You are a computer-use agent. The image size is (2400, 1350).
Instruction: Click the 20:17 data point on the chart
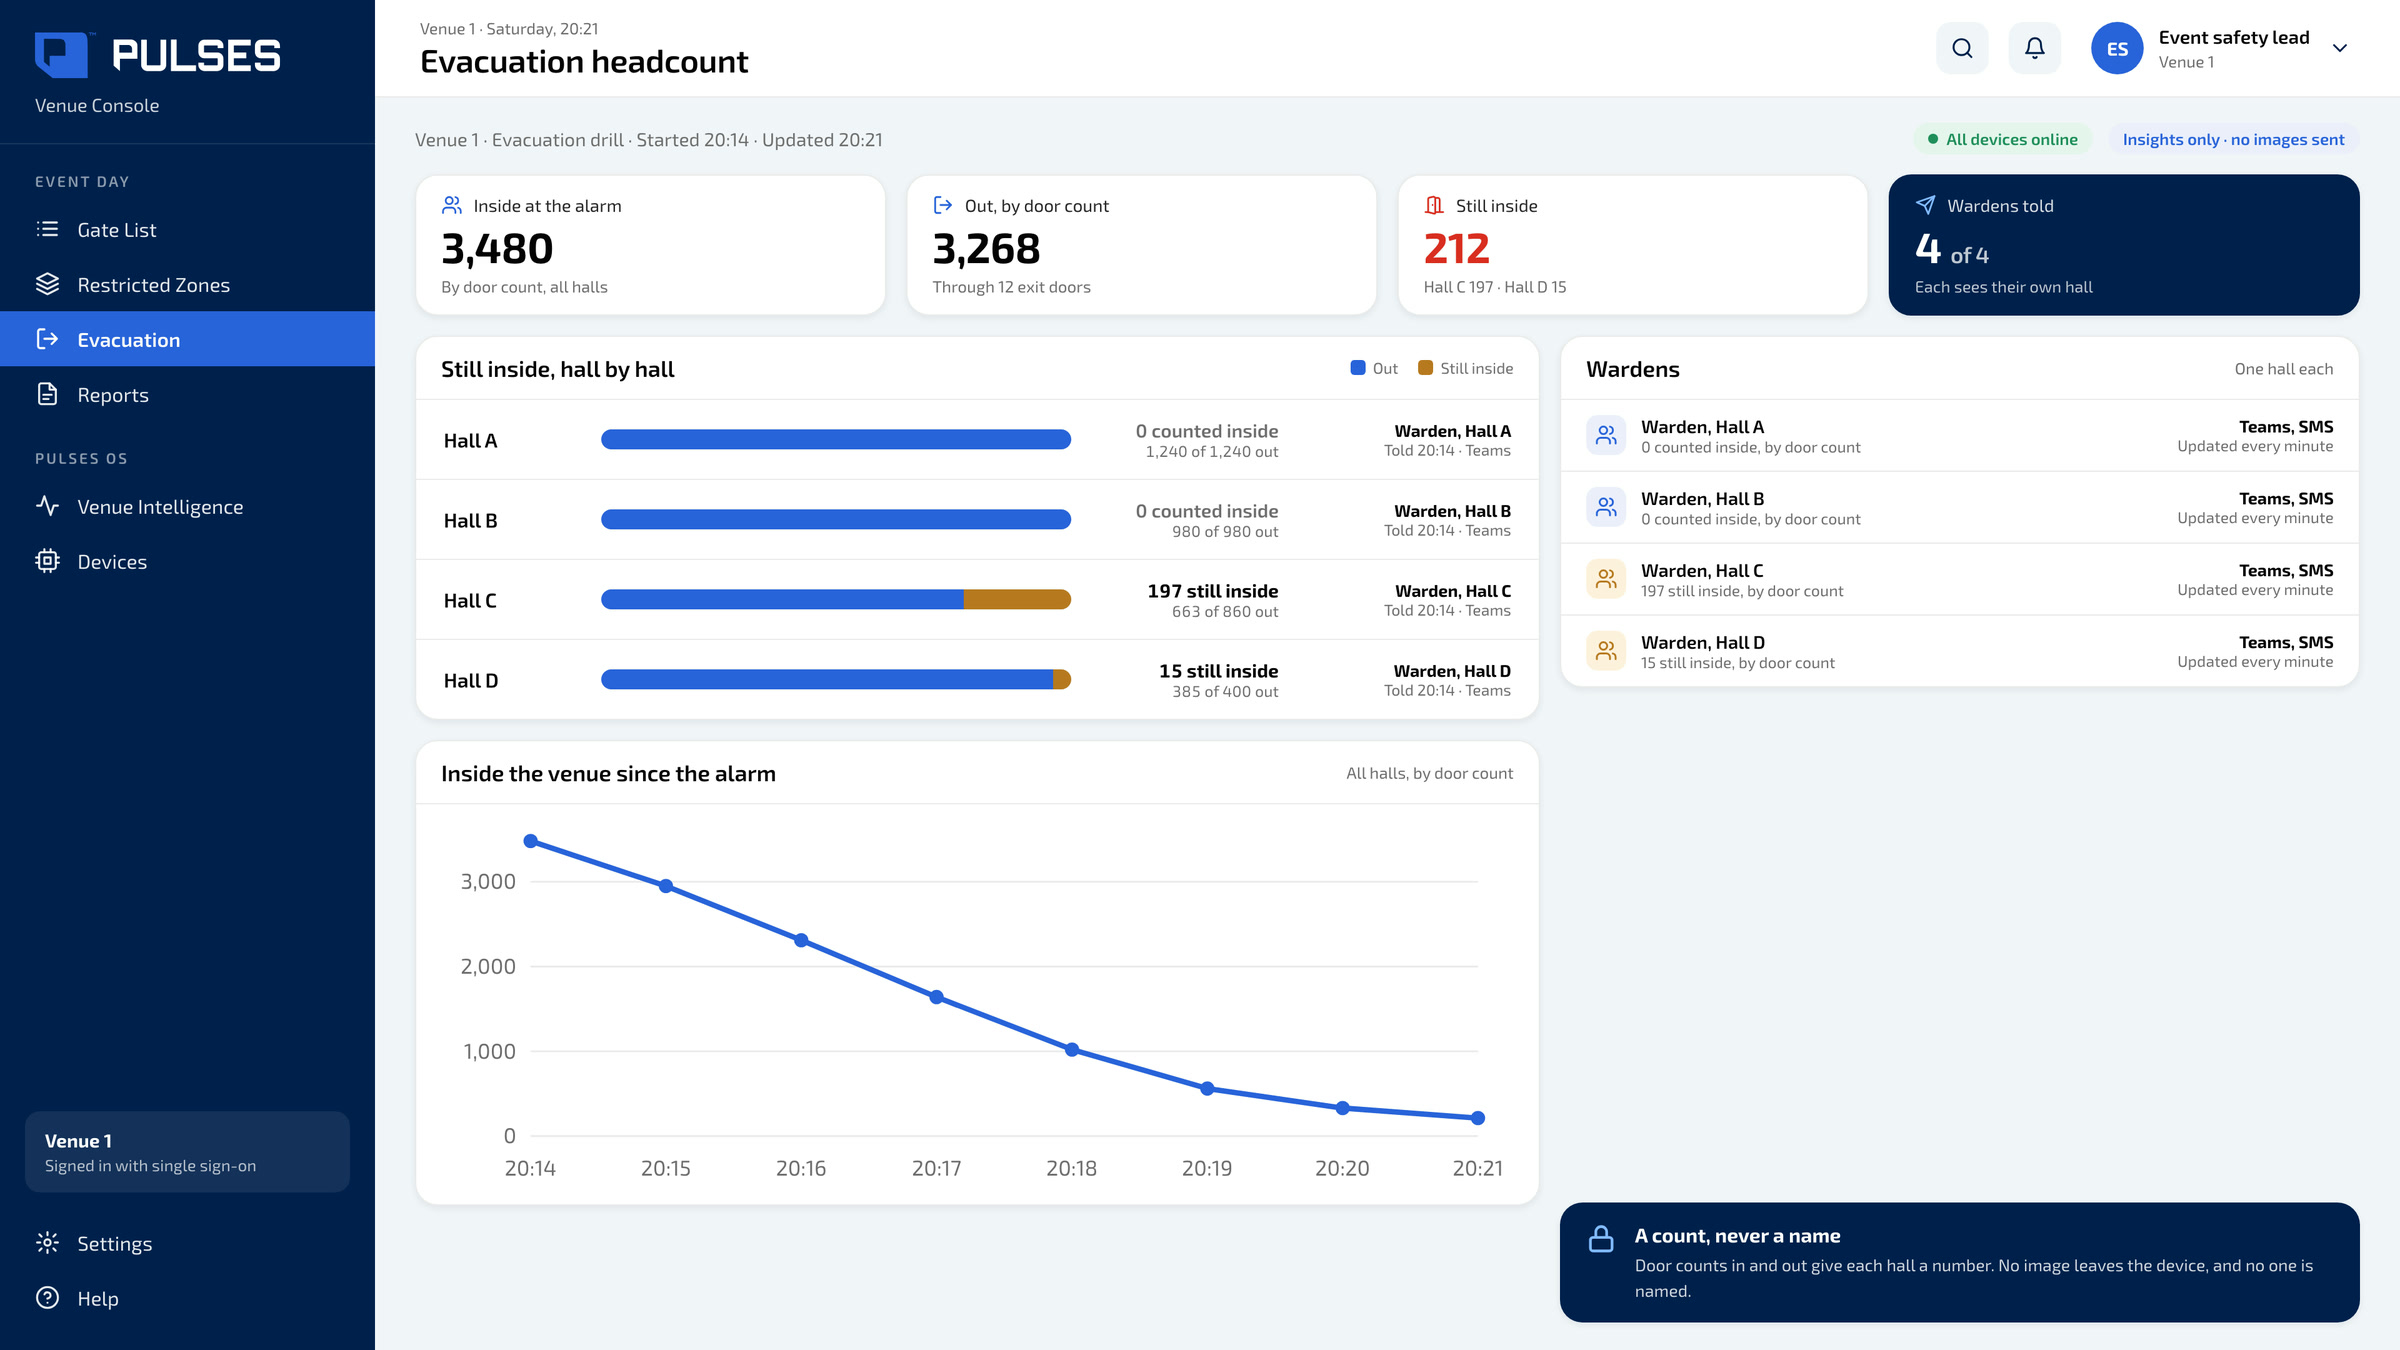click(x=936, y=997)
